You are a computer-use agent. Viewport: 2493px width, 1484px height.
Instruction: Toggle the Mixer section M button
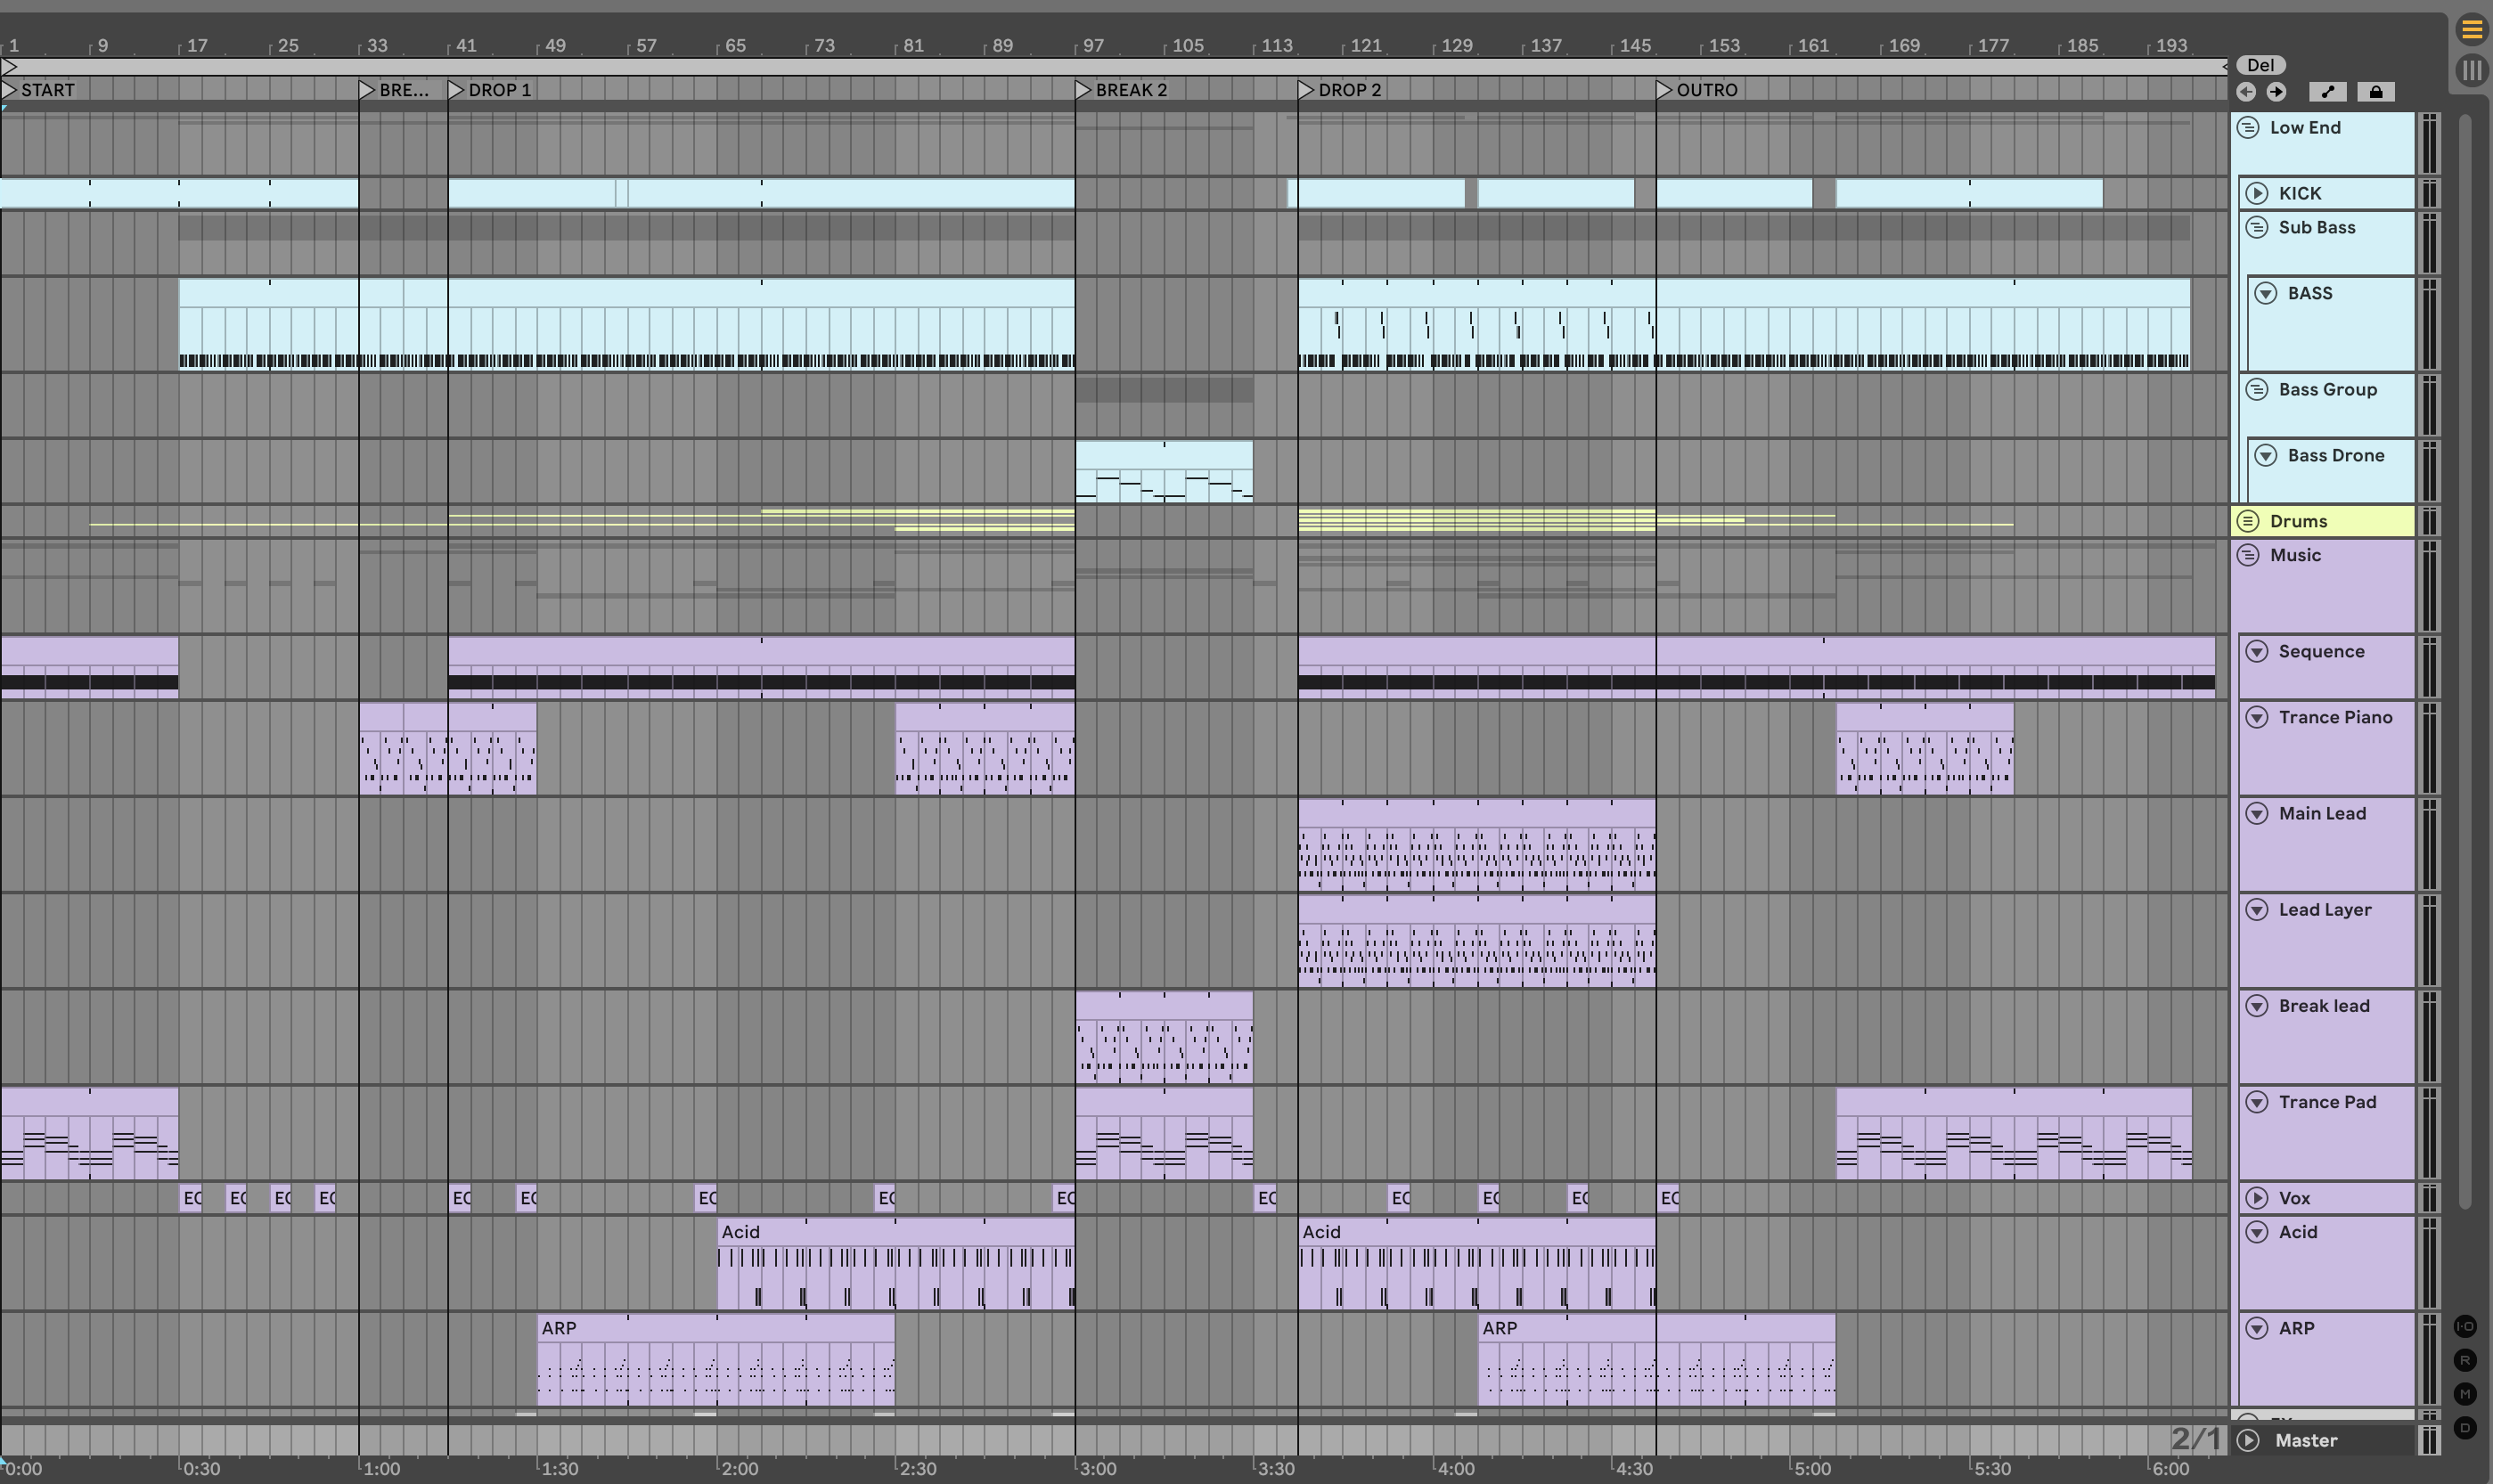pyautogui.click(x=2465, y=1393)
